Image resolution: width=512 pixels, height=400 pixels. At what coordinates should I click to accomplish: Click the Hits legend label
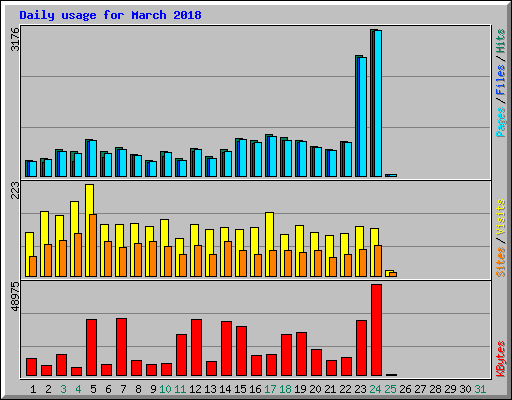(x=500, y=41)
